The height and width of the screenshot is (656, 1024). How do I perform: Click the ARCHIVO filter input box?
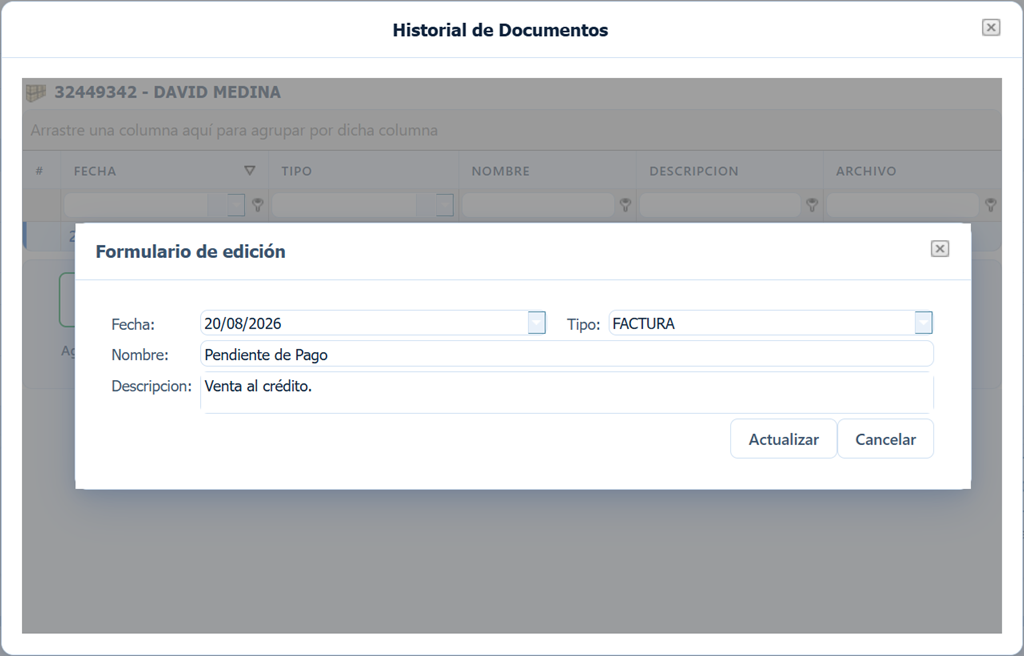click(x=903, y=205)
